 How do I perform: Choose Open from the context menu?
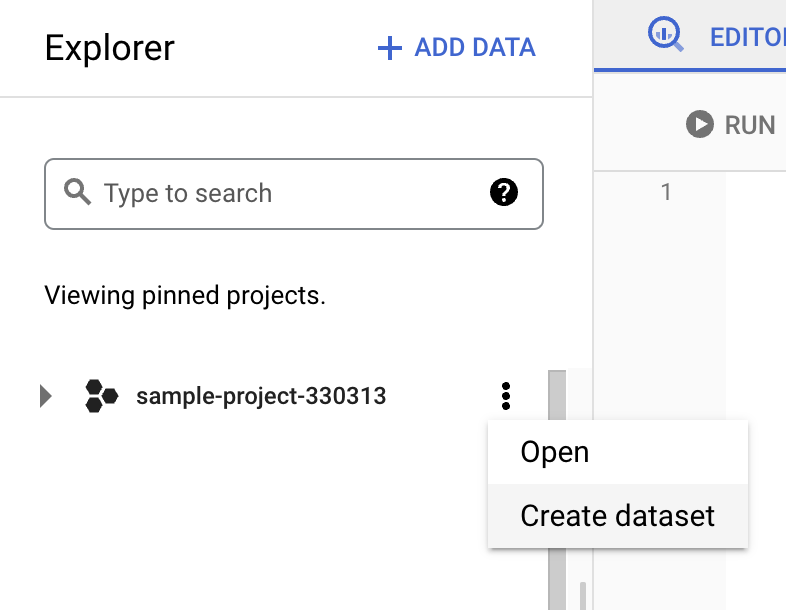(x=555, y=452)
